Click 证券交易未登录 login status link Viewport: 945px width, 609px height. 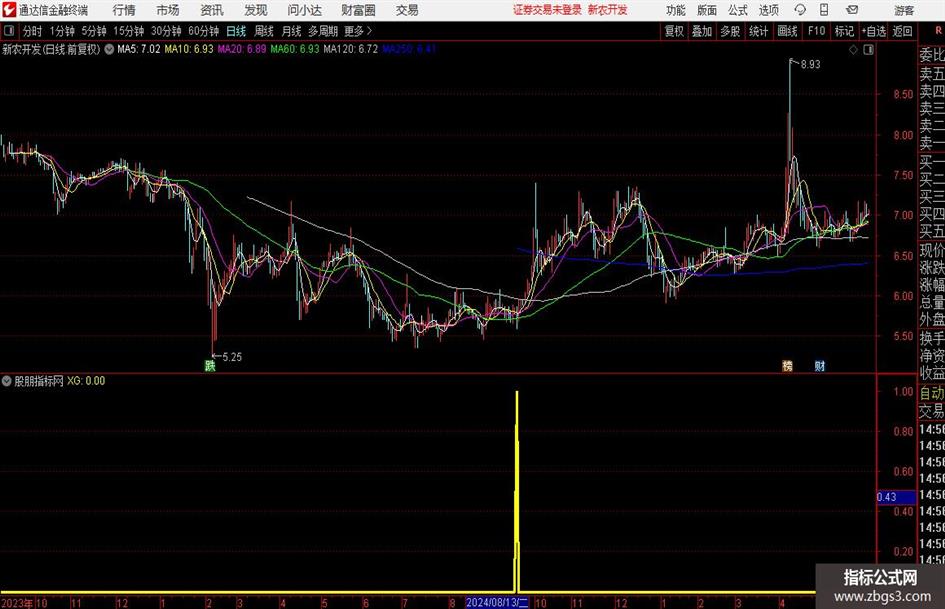click(x=547, y=10)
